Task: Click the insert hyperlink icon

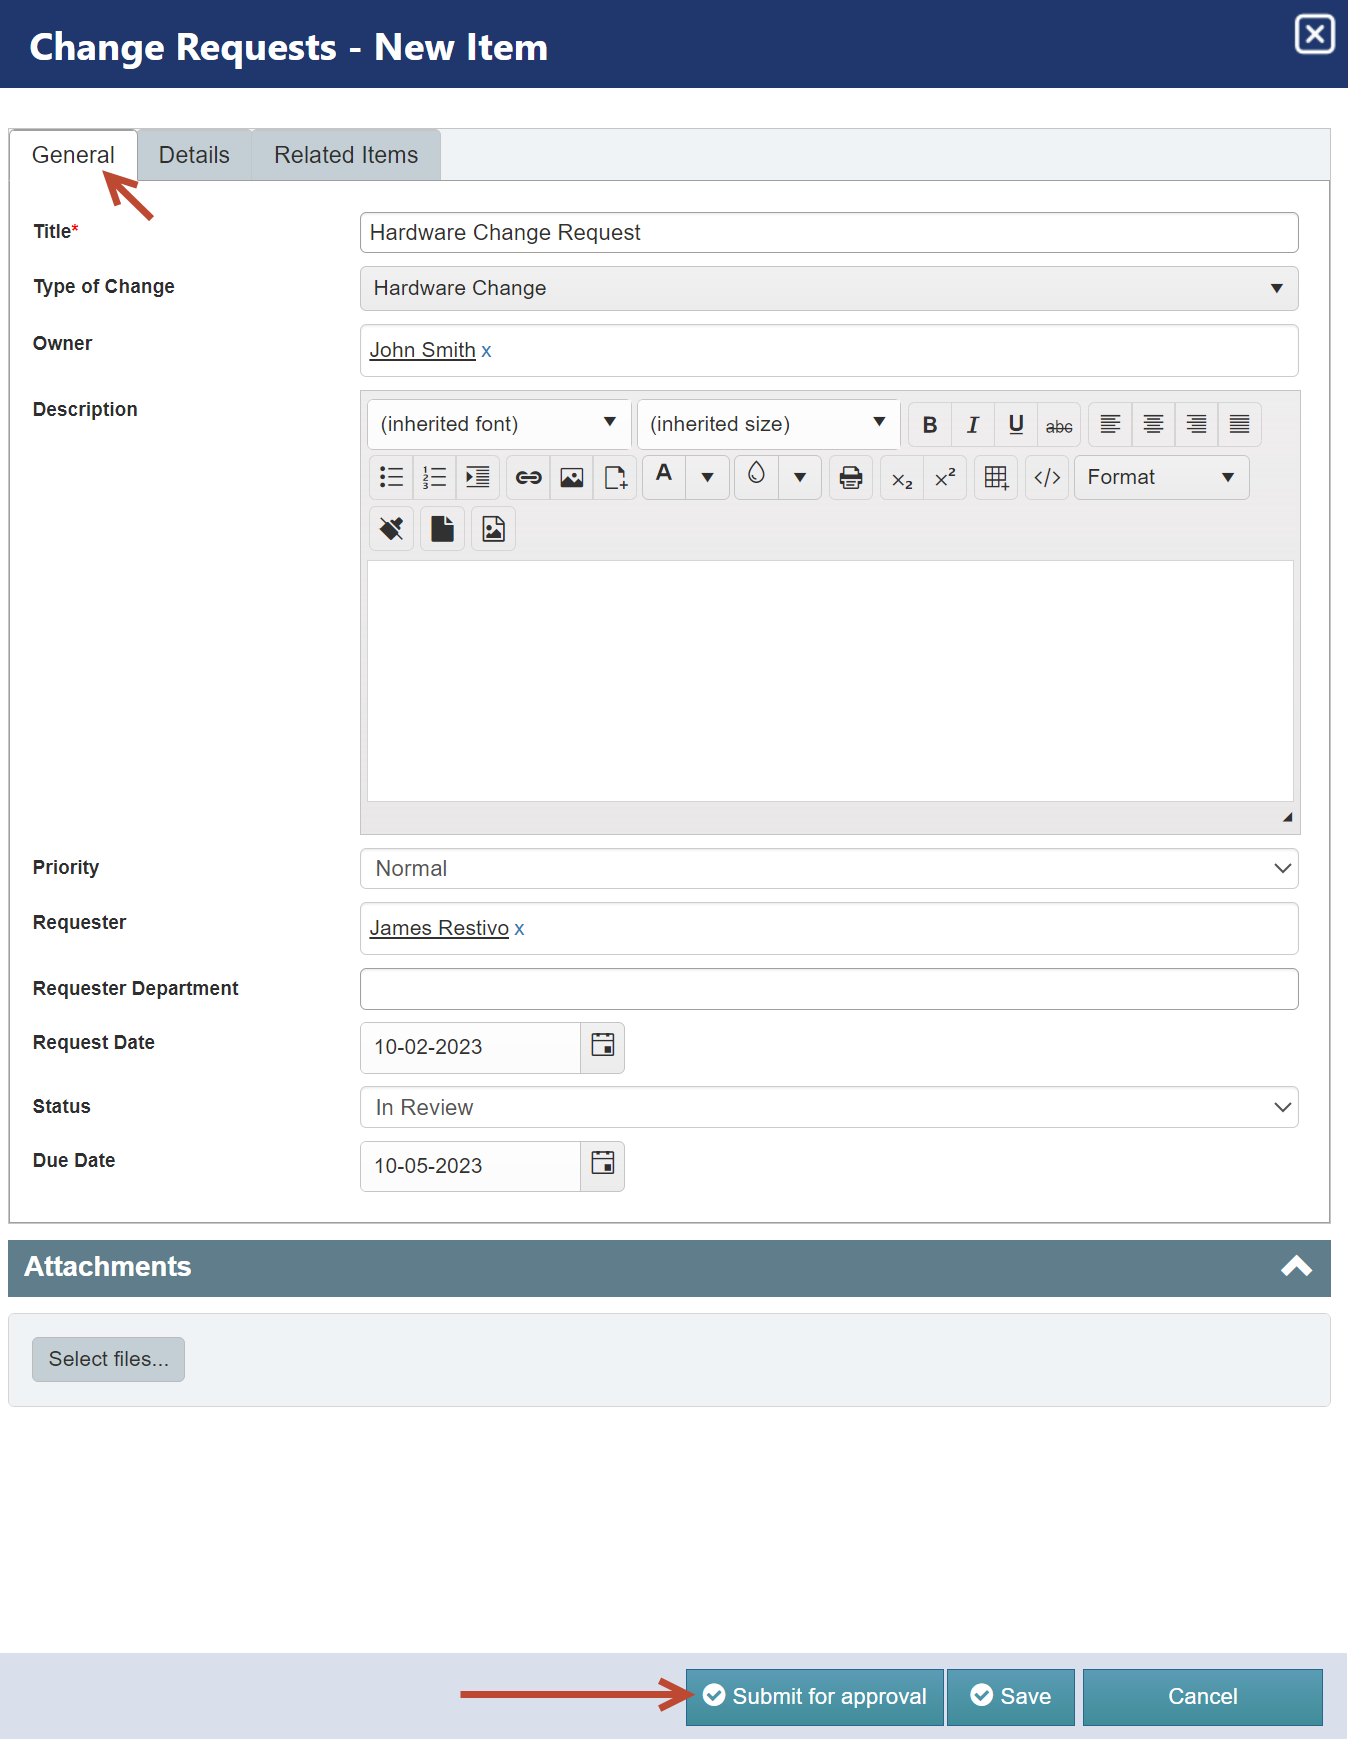Action: pyautogui.click(x=528, y=478)
